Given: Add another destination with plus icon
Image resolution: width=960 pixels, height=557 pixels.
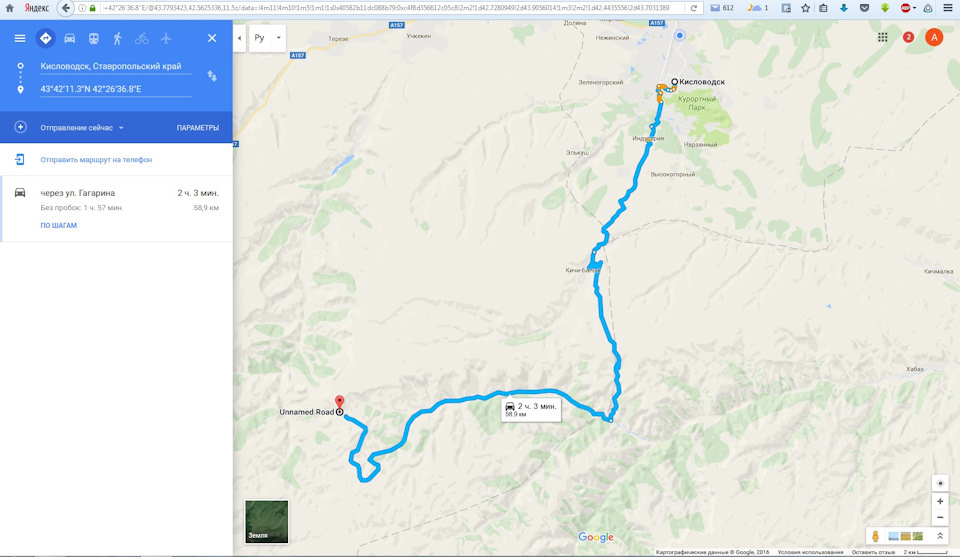Looking at the screenshot, I should click(x=20, y=127).
